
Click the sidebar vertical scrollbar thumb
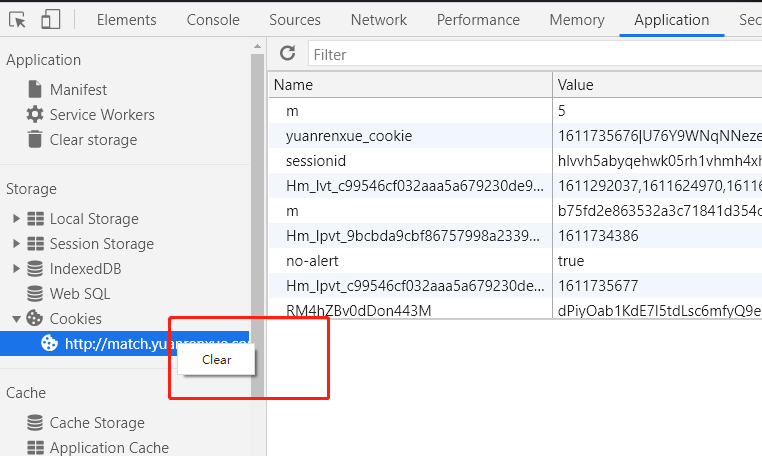coord(257,226)
